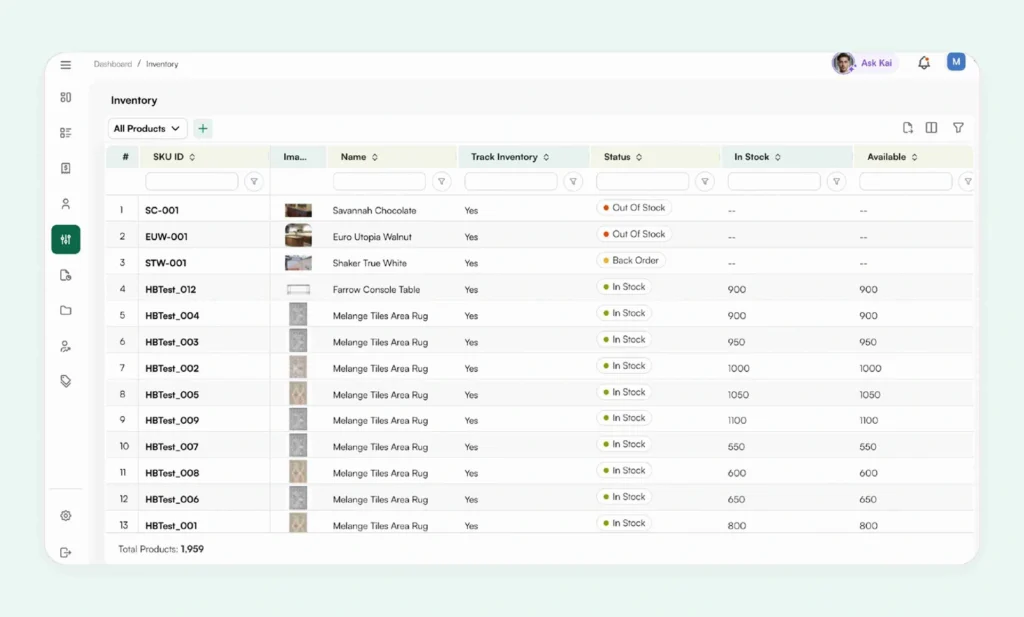The image size is (1024, 617).
Task: Open the All Products dropdown
Action: 146,128
